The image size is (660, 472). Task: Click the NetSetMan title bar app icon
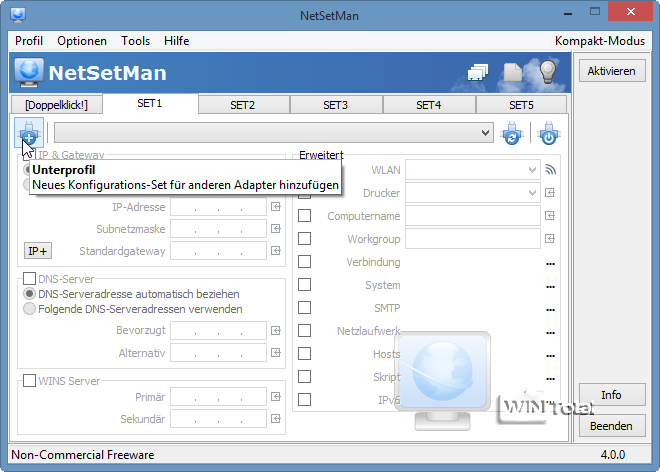pyautogui.click(x=18, y=15)
